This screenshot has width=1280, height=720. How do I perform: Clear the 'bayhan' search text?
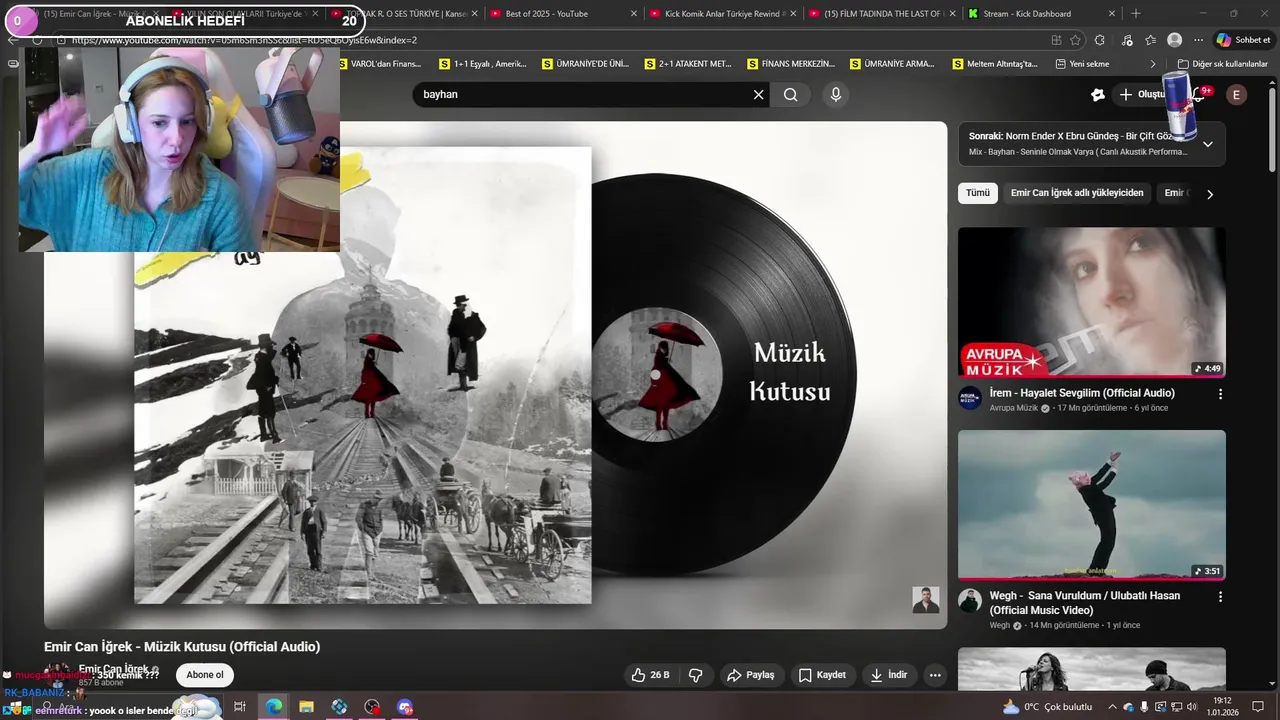[758, 94]
